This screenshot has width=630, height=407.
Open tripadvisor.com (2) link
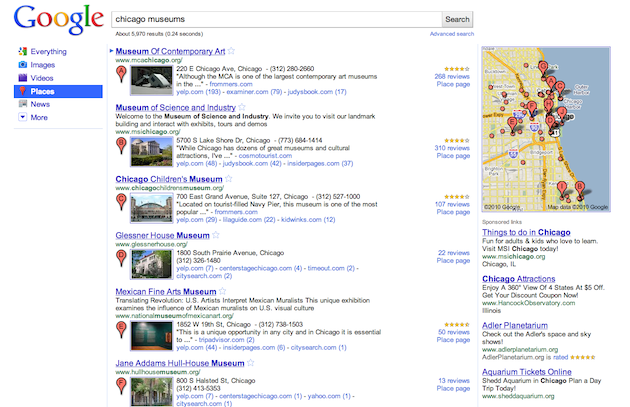[x=227, y=340]
